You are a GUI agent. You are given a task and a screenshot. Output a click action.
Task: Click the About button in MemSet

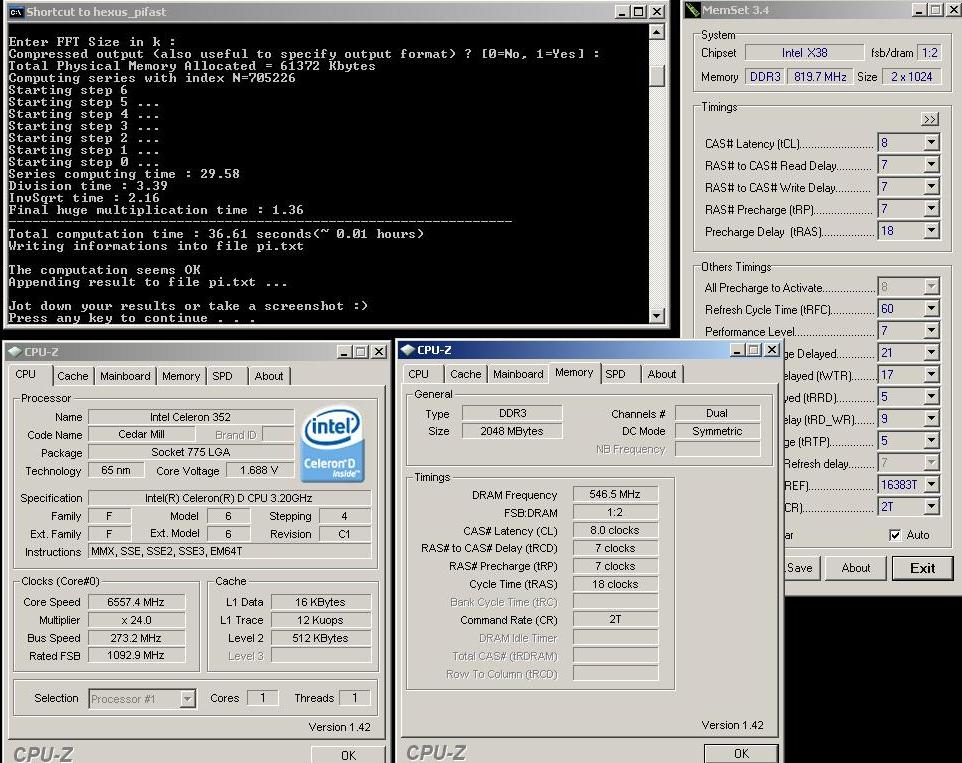coord(856,568)
